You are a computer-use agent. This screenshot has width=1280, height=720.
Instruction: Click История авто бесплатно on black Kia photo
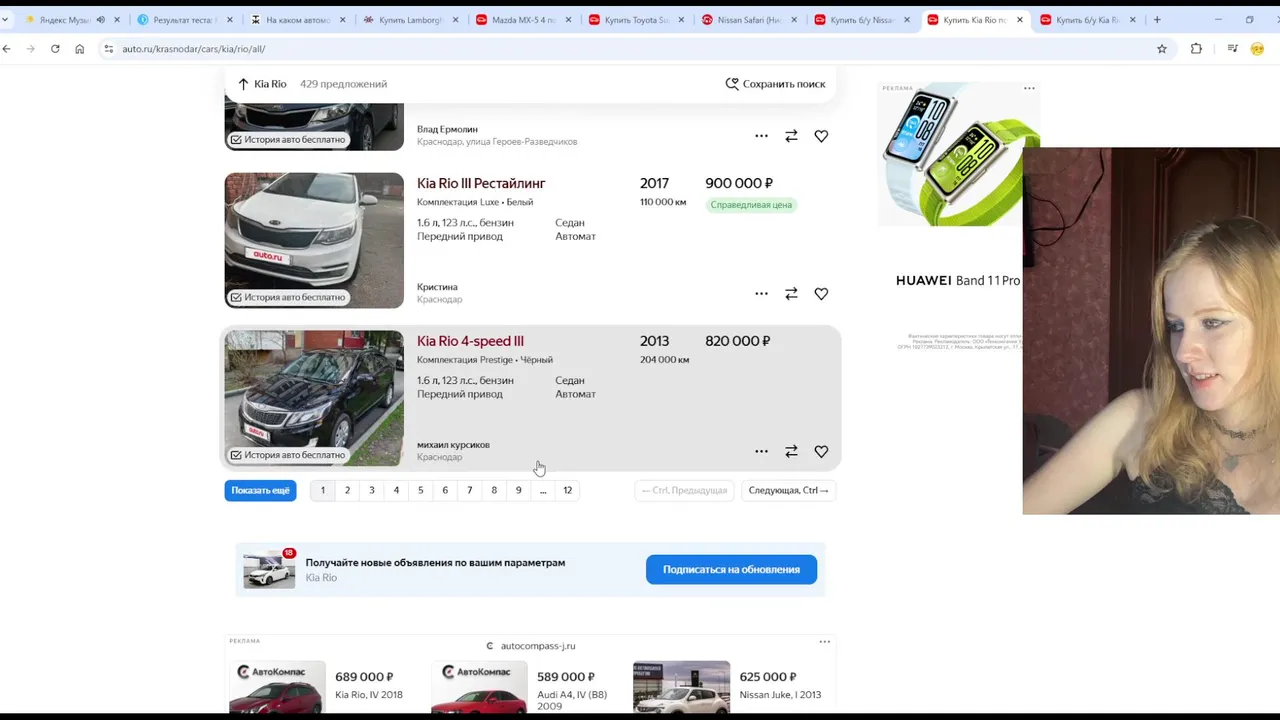click(x=288, y=455)
